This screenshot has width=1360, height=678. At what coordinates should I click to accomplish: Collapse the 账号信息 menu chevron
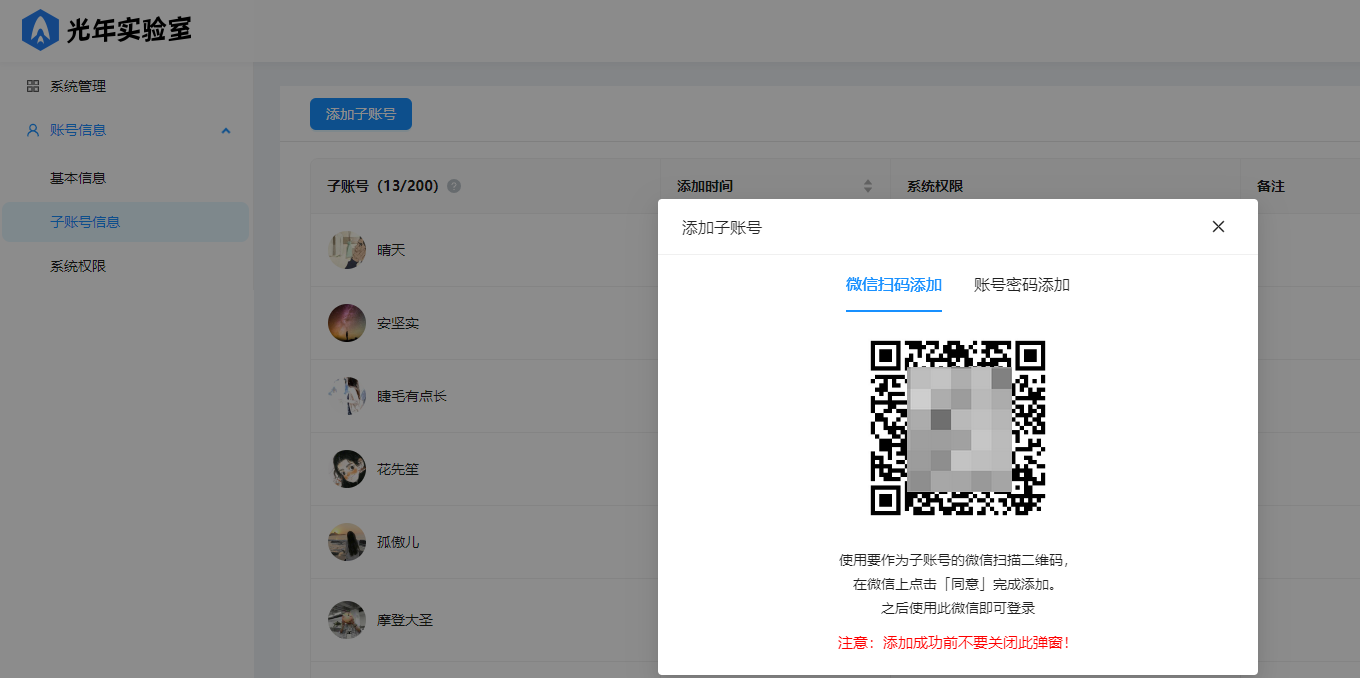226,130
